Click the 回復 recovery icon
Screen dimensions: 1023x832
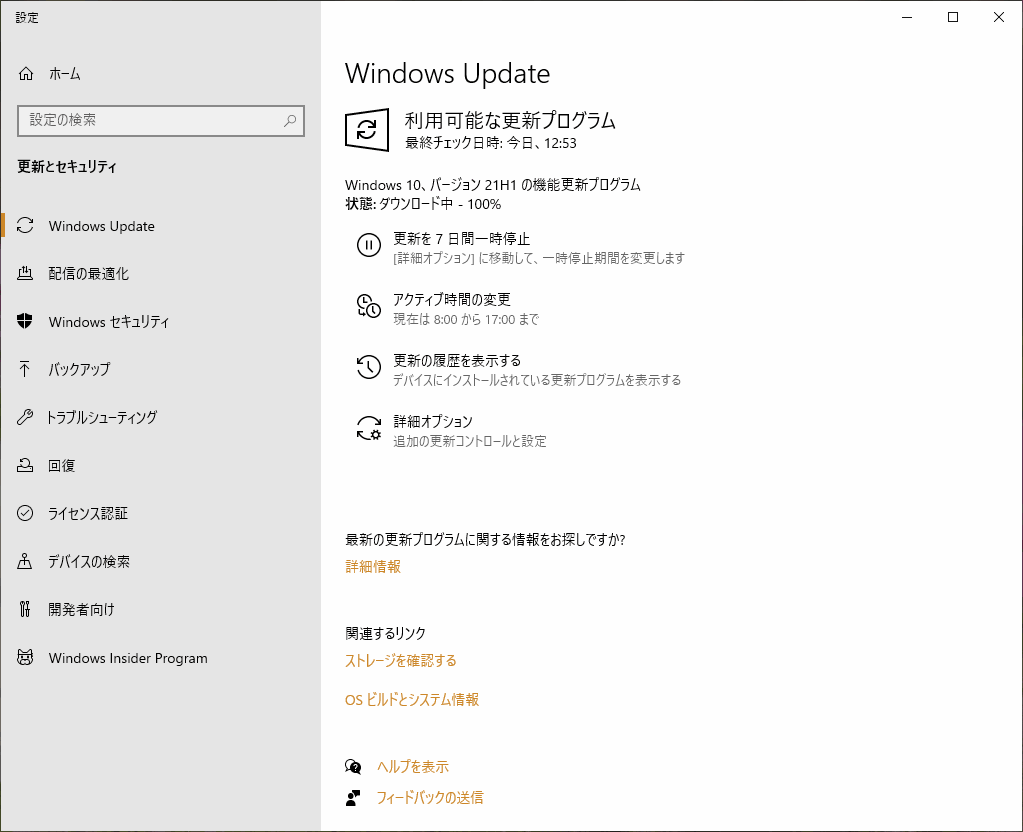pos(25,465)
